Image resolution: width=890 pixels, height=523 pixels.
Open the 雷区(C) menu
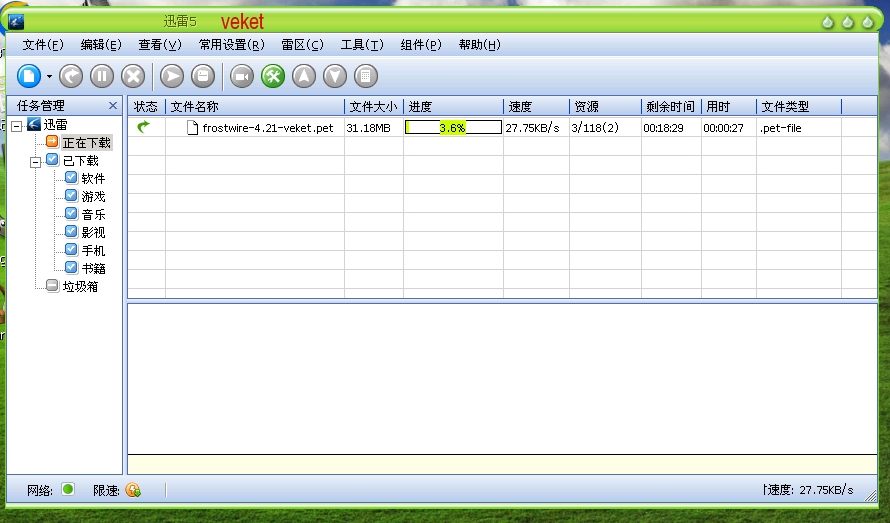pyautogui.click(x=303, y=45)
